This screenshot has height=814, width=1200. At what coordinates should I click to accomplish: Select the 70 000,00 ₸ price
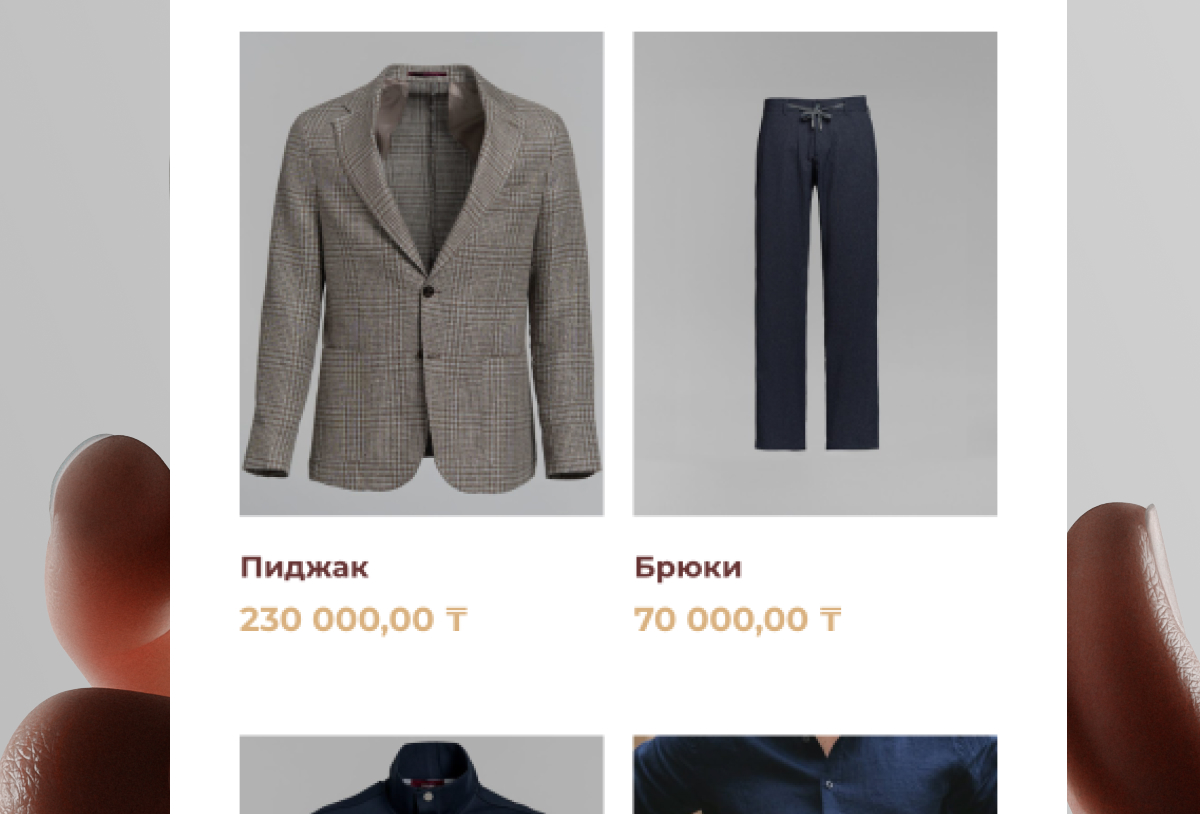coord(737,620)
